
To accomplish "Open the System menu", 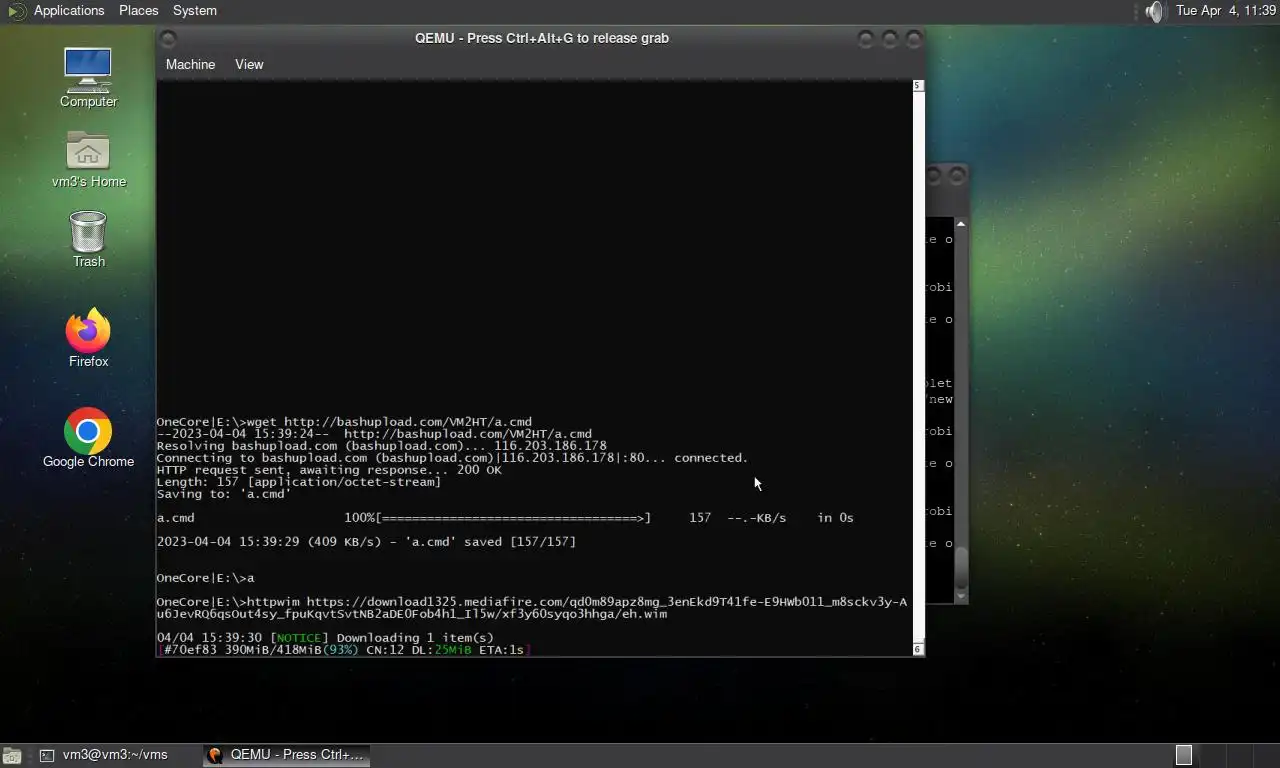I will 194,10.
